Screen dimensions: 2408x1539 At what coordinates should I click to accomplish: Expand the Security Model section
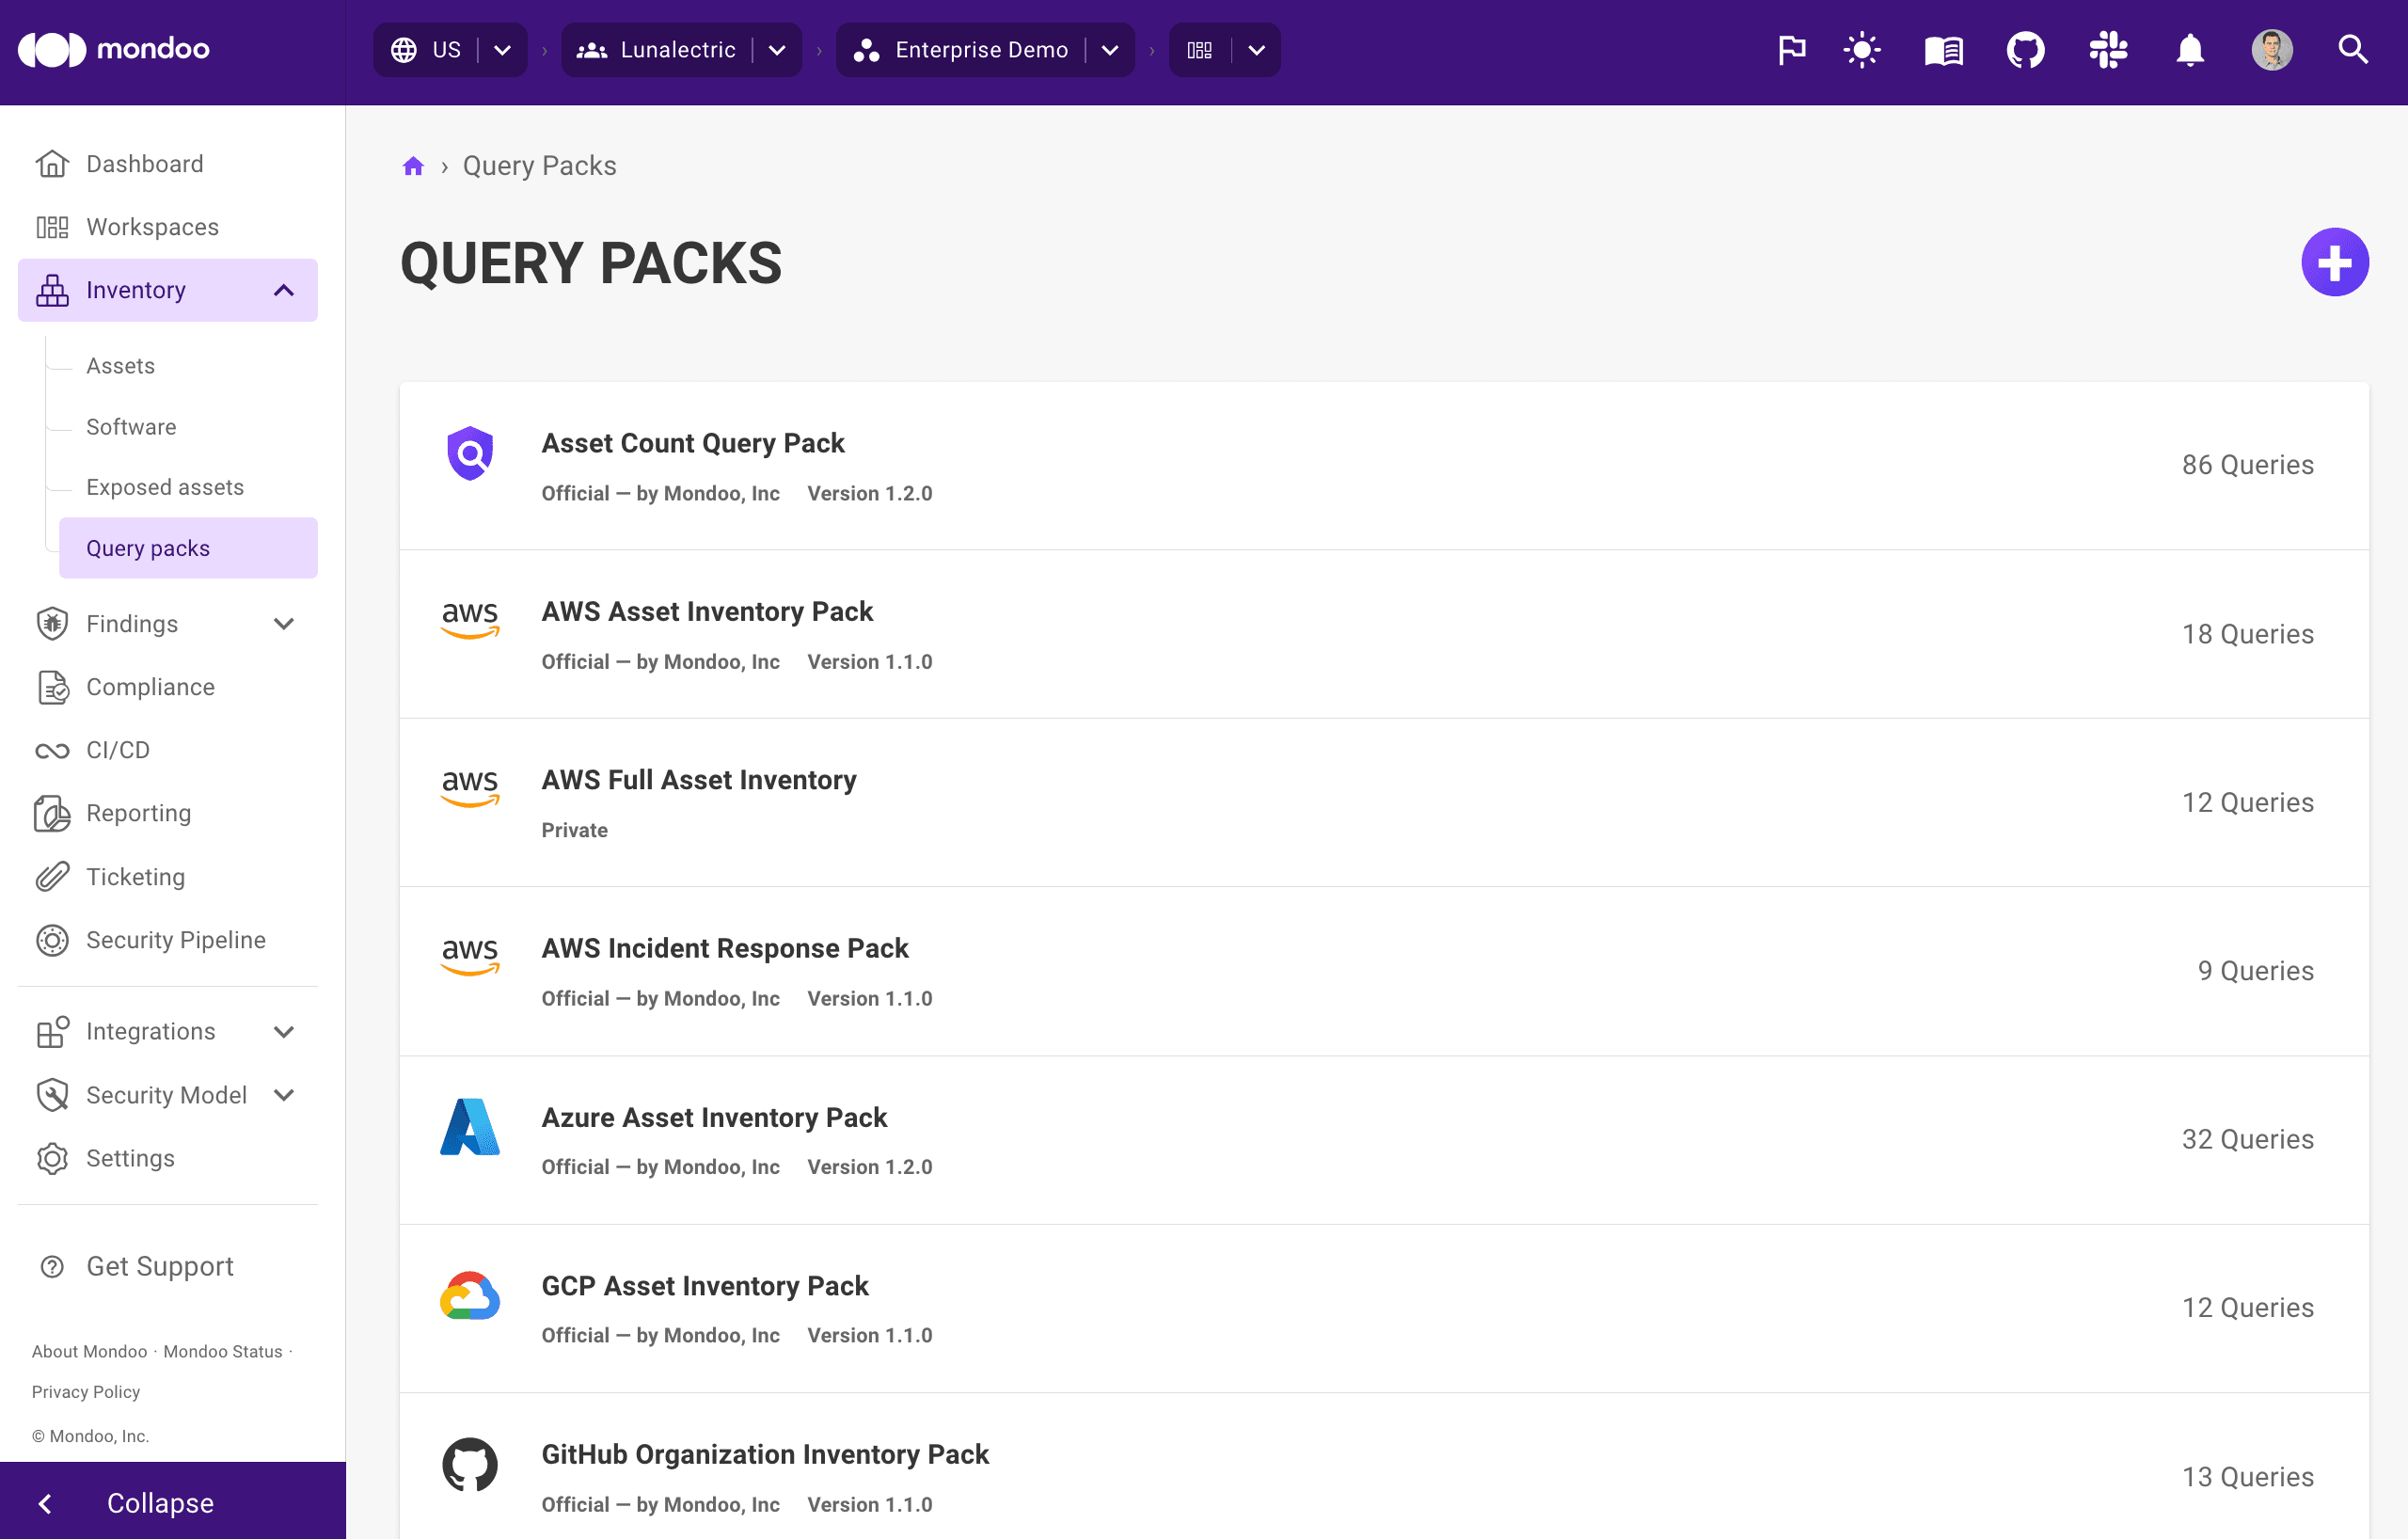pyautogui.click(x=283, y=1095)
